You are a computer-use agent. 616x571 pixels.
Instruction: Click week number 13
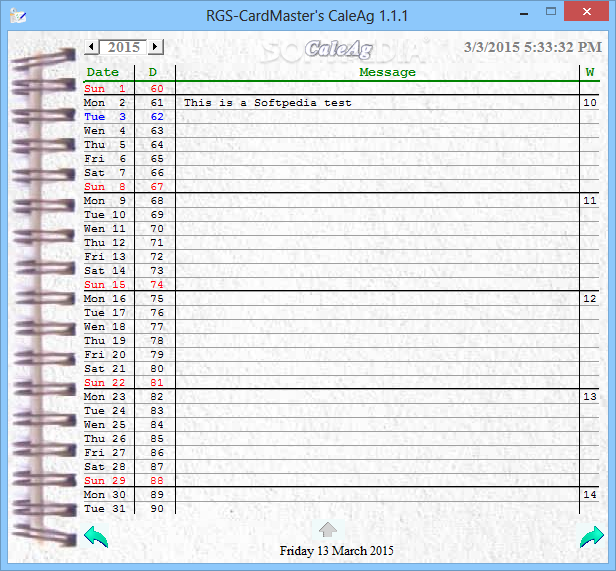(x=590, y=397)
